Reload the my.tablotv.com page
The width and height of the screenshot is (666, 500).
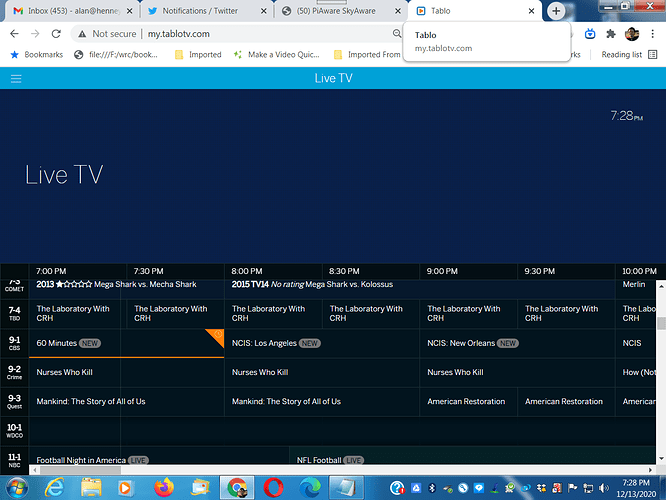tap(56, 34)
